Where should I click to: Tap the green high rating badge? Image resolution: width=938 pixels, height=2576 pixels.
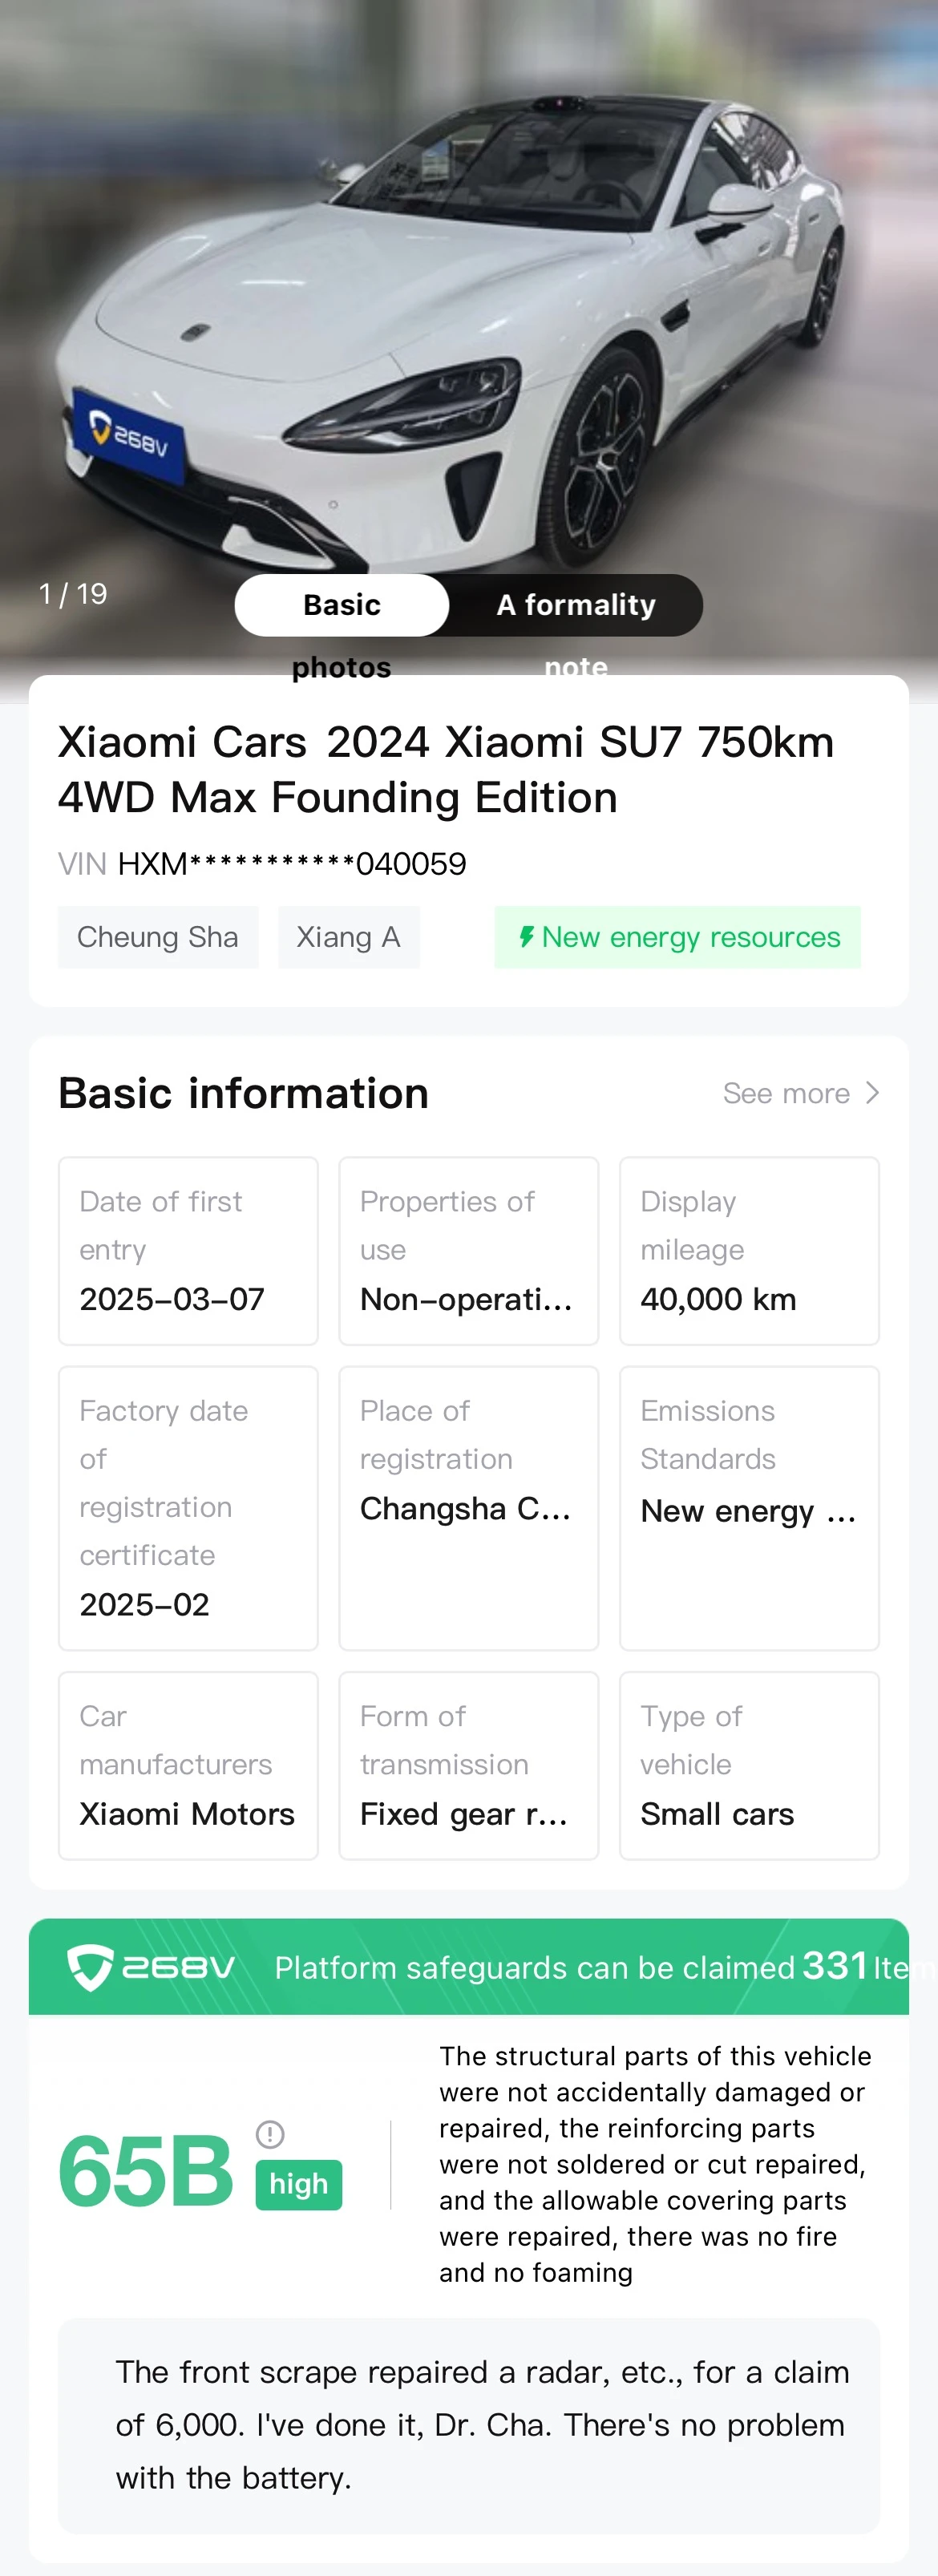pos(299,2184)
